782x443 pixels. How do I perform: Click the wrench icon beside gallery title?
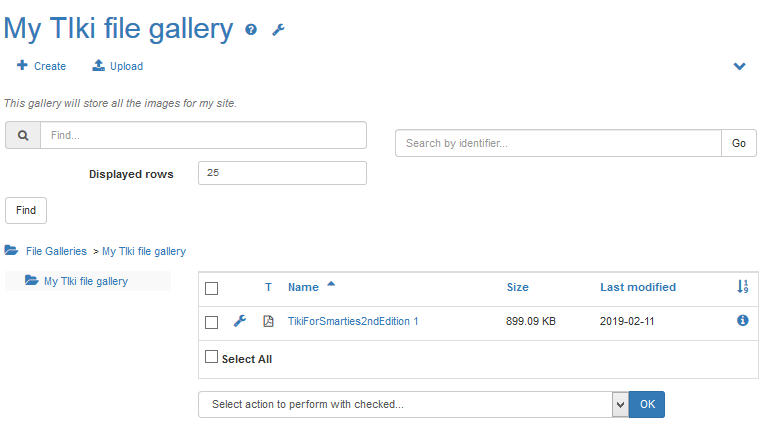[279, 30]
